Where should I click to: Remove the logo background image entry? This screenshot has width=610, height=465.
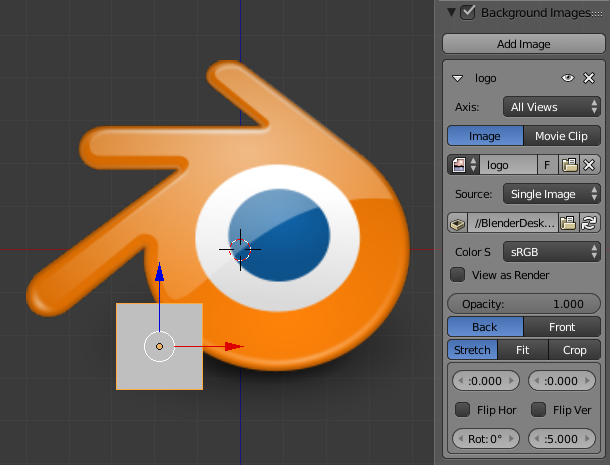click(x=589, y=78)
